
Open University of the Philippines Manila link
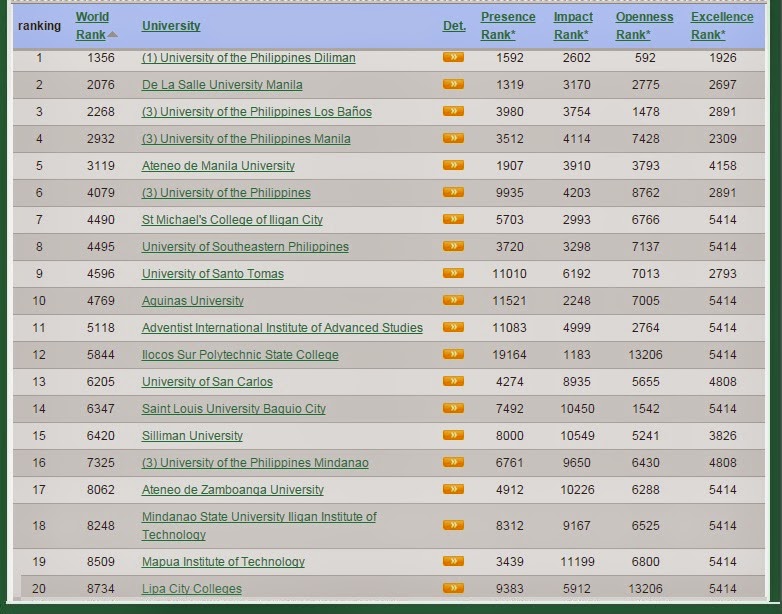click(246, 139)
